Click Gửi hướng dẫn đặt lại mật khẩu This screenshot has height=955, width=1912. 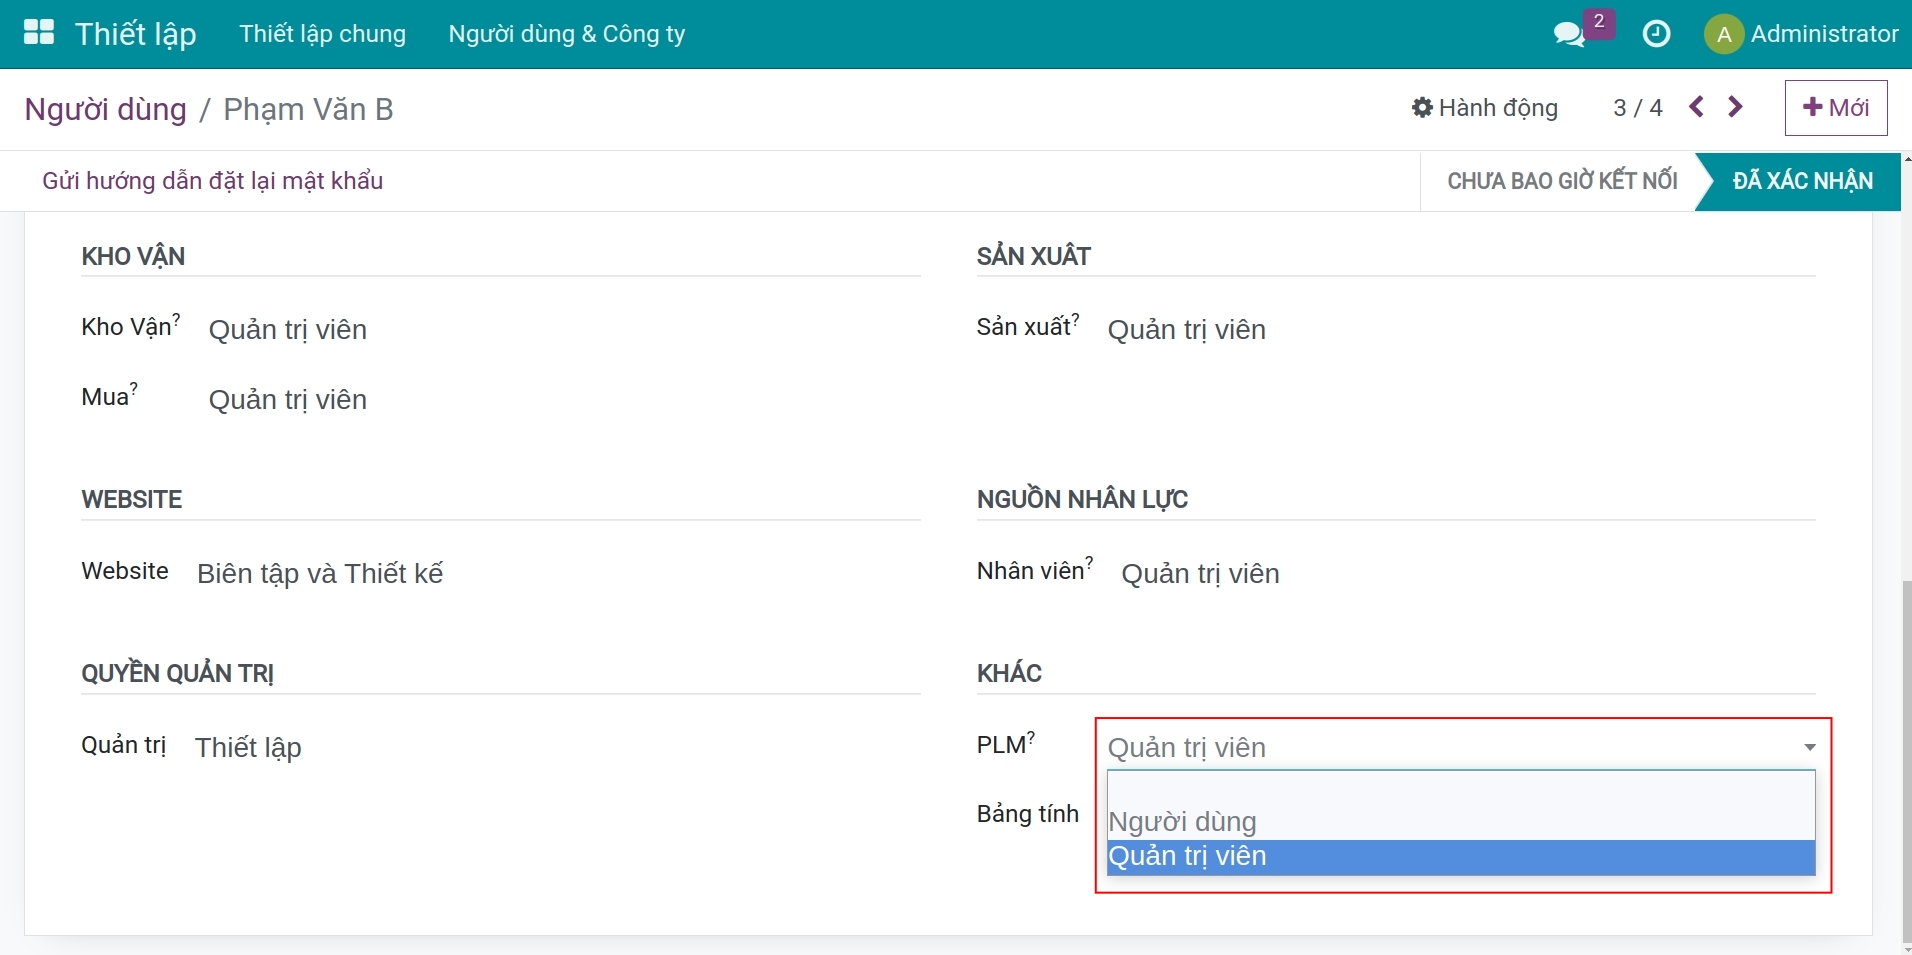coord(213,181)
